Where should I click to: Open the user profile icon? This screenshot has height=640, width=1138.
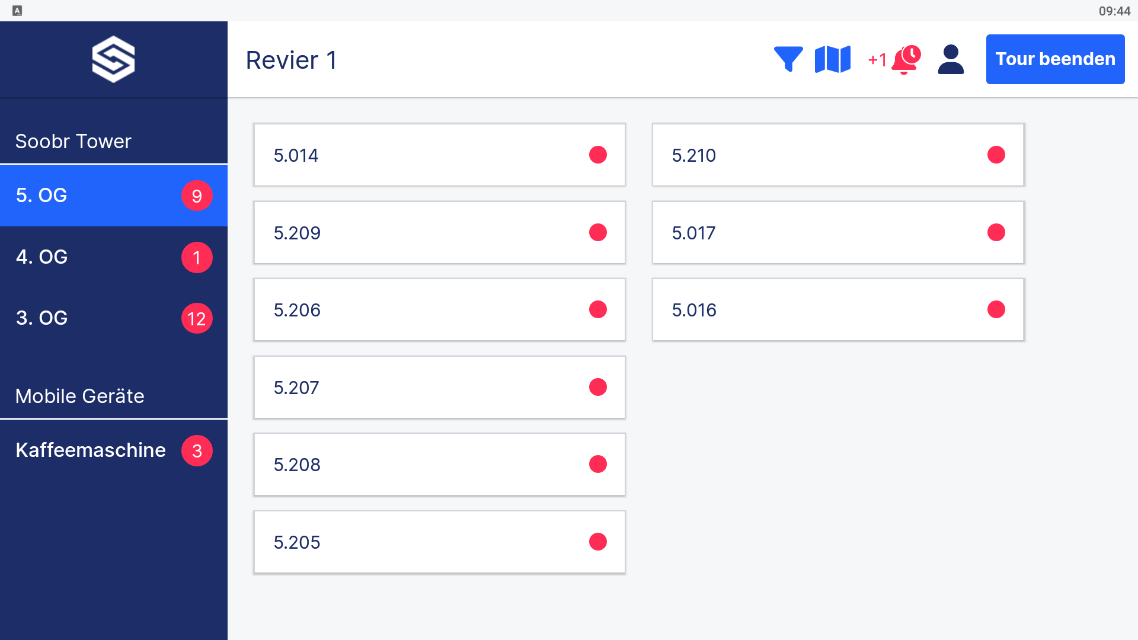coord(951,59)
